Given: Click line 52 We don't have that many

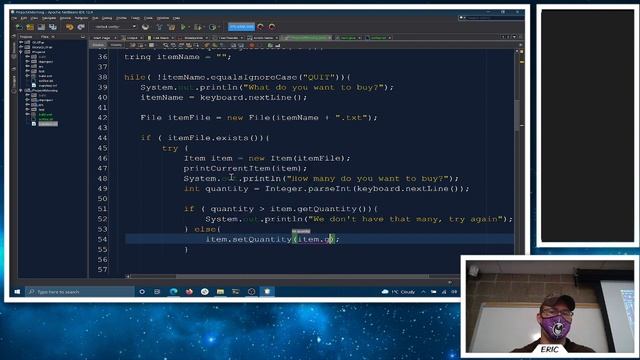Looking at the screenshot, I should 359,219.
